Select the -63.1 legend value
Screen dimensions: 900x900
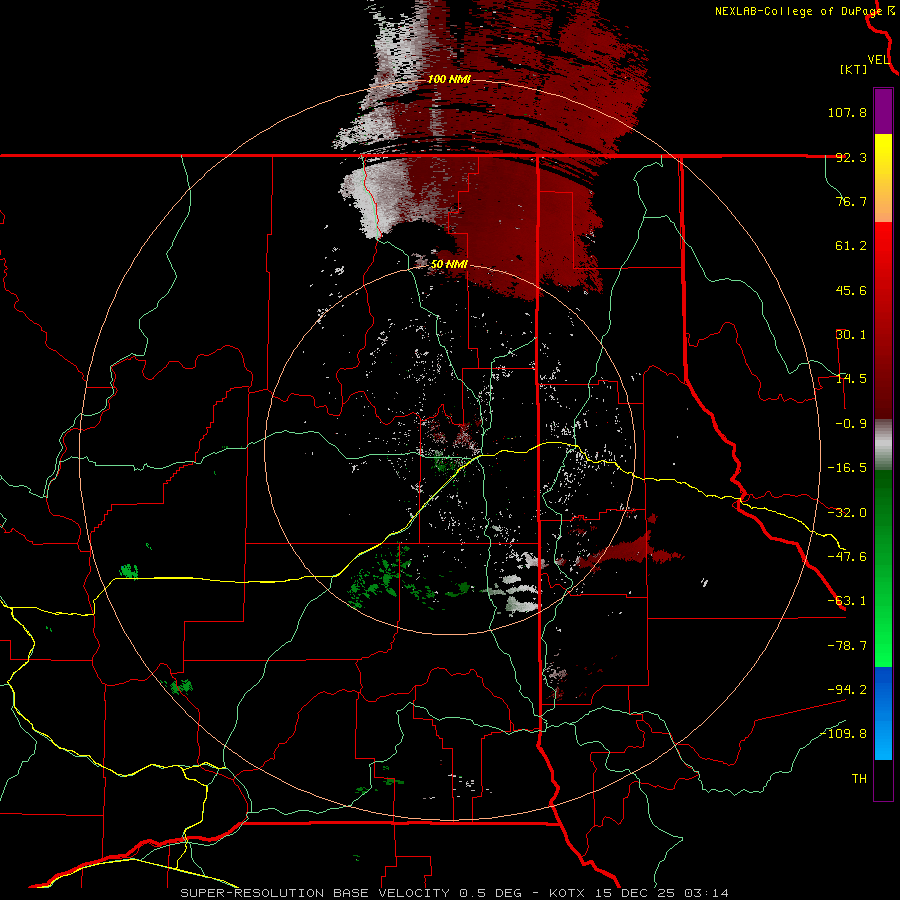[847, 601]
